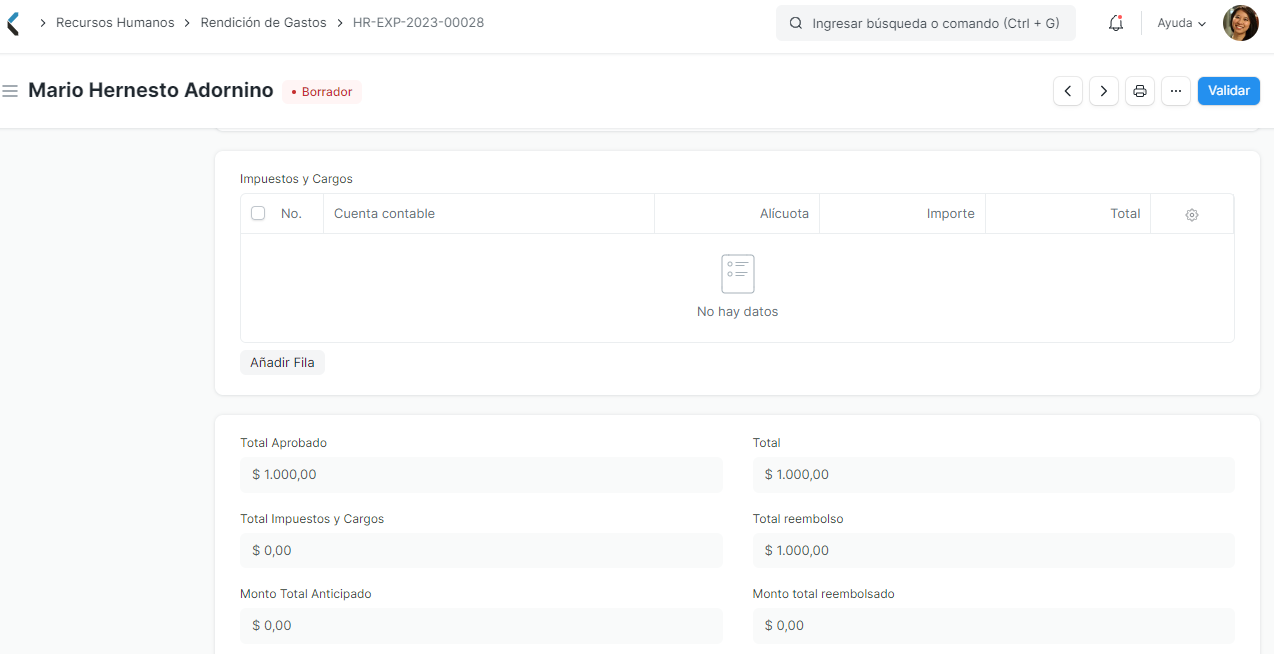The width and height of the screenshot is (1274, 654).
Task: Click the Total value field
Action: point(993,475)
